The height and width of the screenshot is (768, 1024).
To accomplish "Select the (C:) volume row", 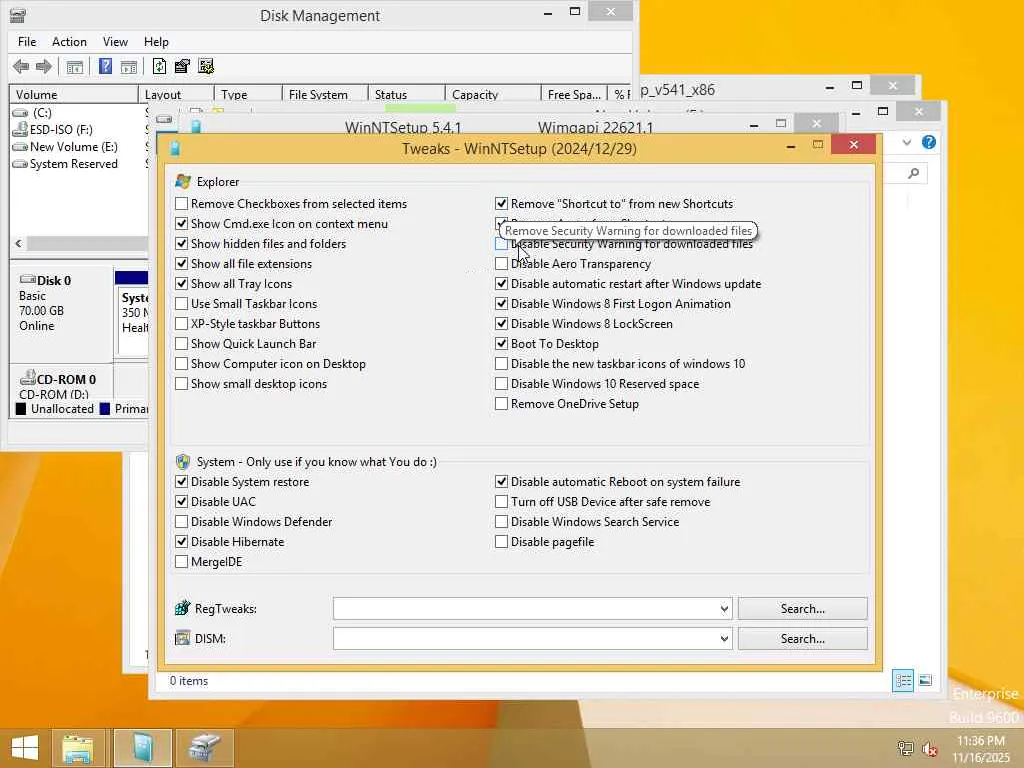I will pyautogui.click(x=42, y=112).
